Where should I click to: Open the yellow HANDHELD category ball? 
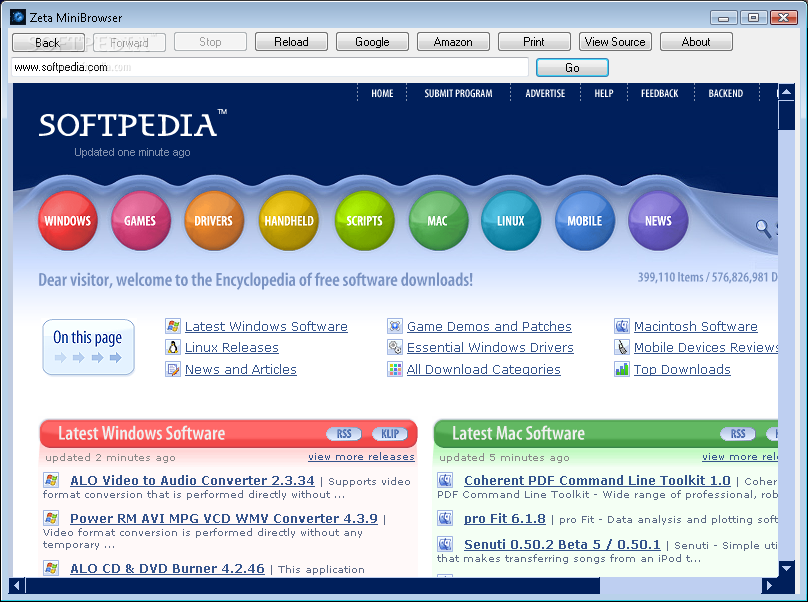click(x=289, y=221)
